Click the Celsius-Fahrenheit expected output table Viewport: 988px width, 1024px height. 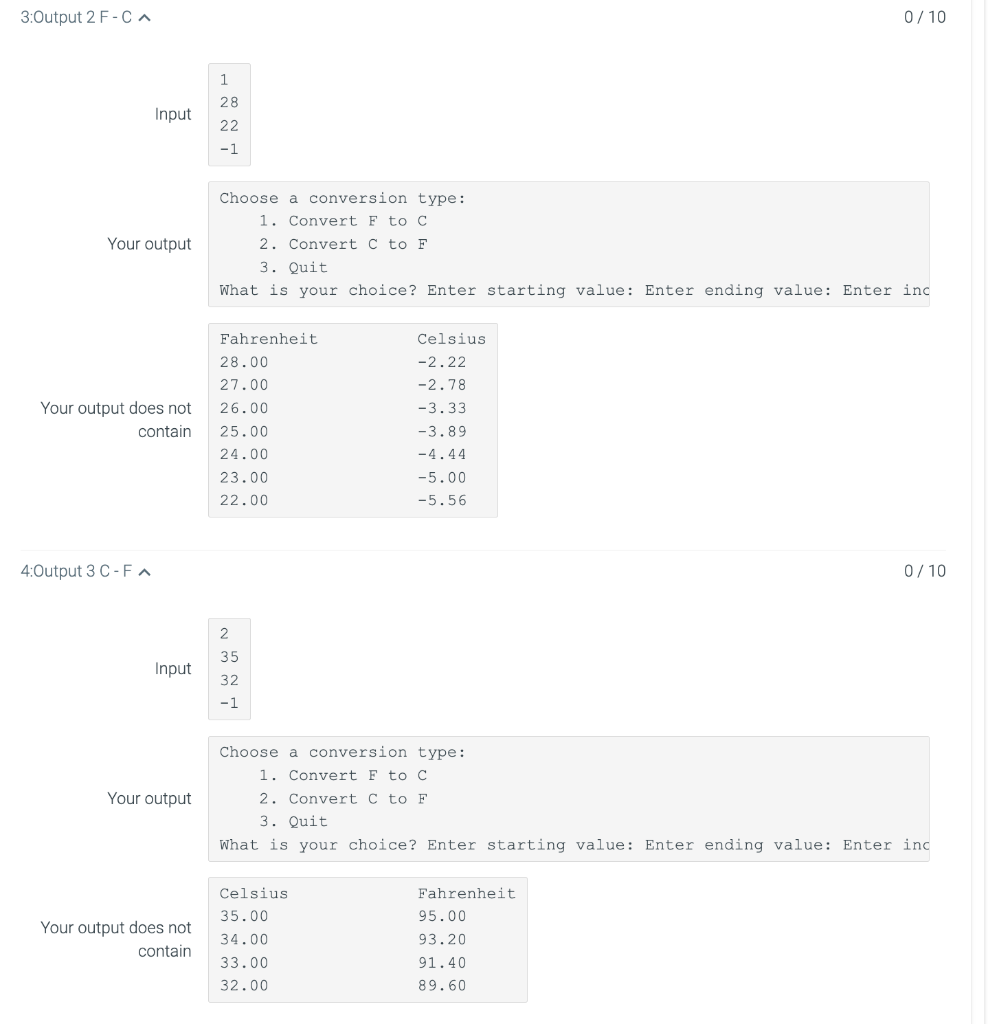pos(368,939)
